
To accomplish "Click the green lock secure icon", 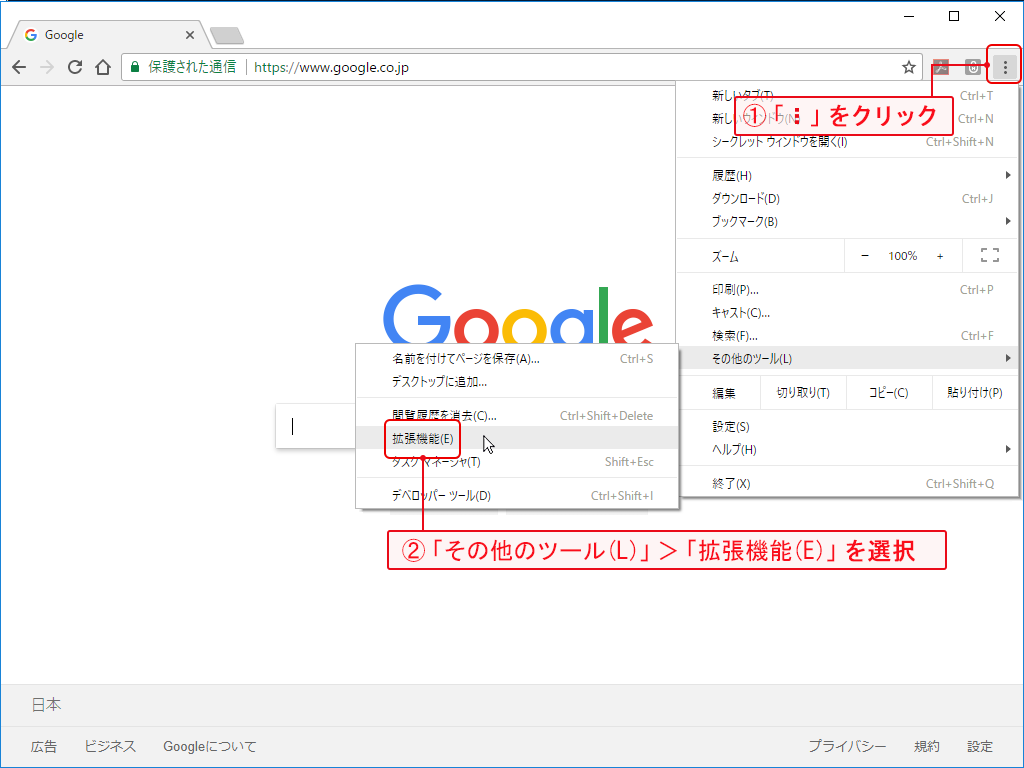I will pos(135,67).
